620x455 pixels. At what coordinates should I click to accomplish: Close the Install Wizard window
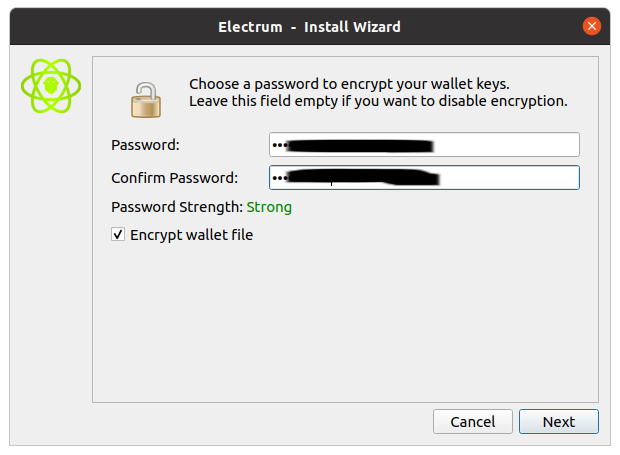pos(591,26)
